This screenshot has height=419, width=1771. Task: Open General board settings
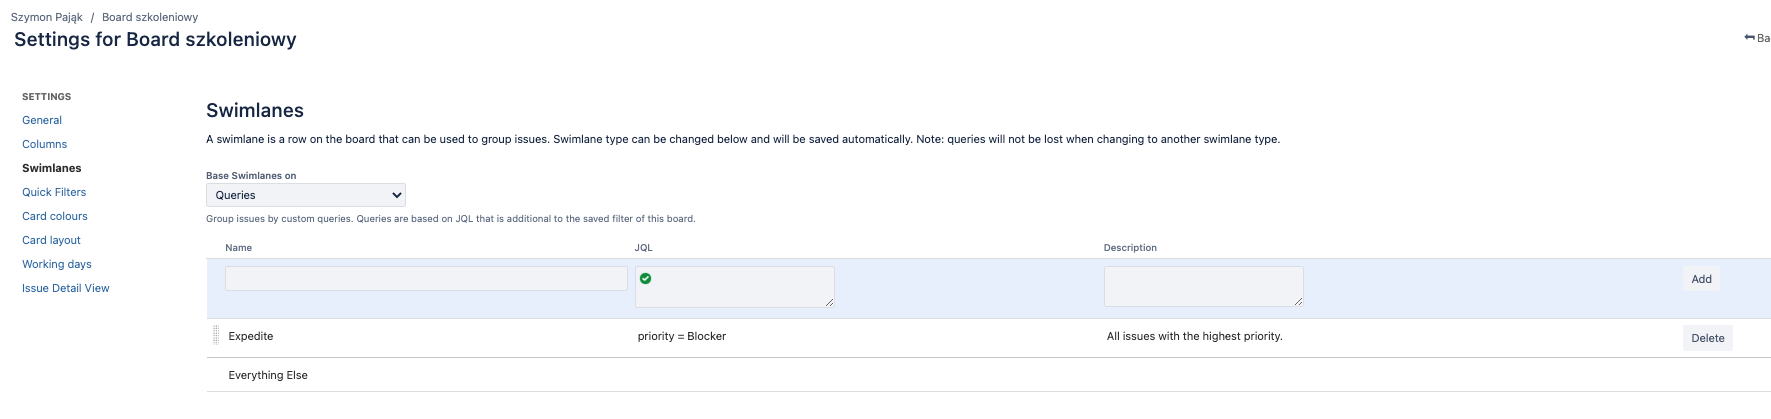tap(42, 120)
